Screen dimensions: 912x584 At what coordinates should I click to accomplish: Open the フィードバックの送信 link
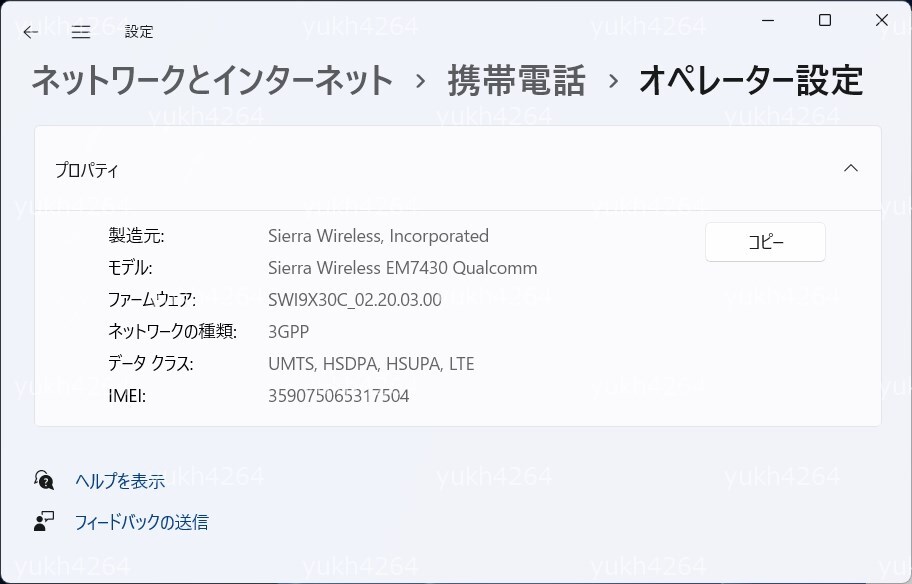[x=141, y=522]
